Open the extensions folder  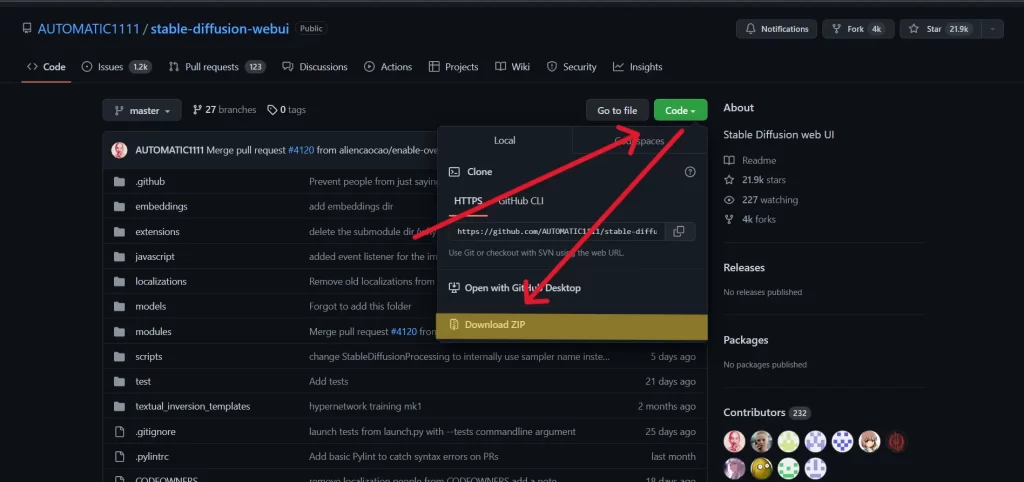click(157, 232)
